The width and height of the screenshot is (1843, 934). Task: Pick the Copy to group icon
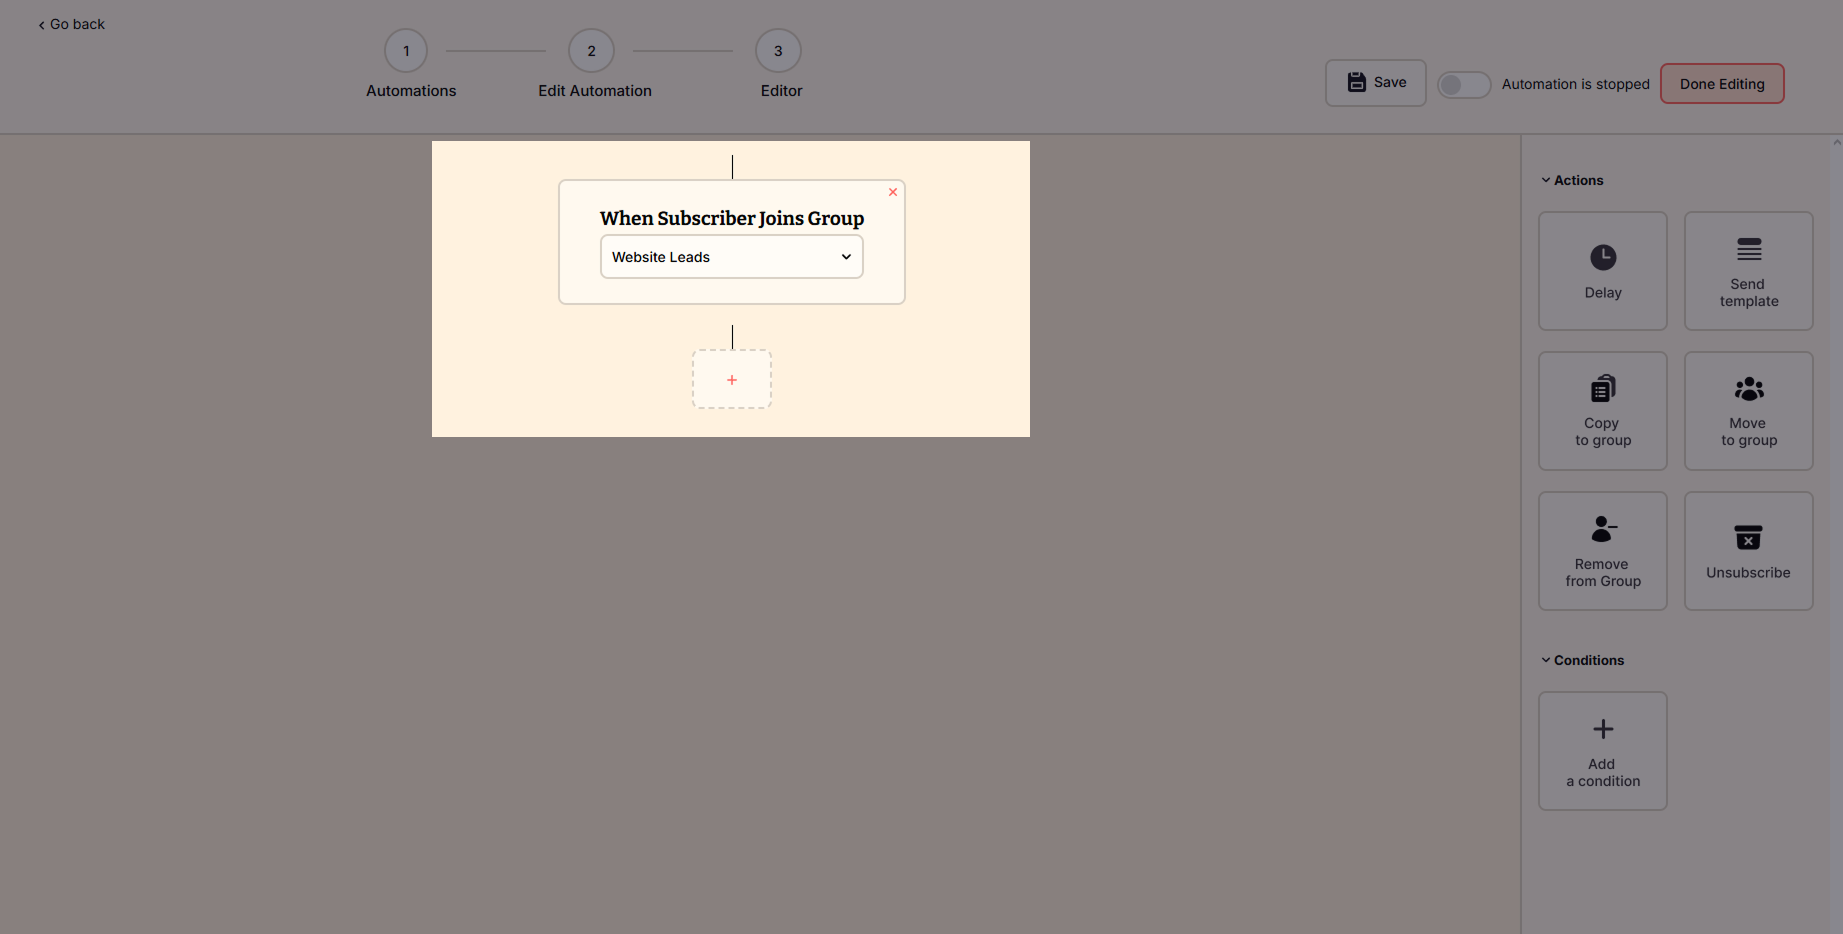coord(1602,389)
